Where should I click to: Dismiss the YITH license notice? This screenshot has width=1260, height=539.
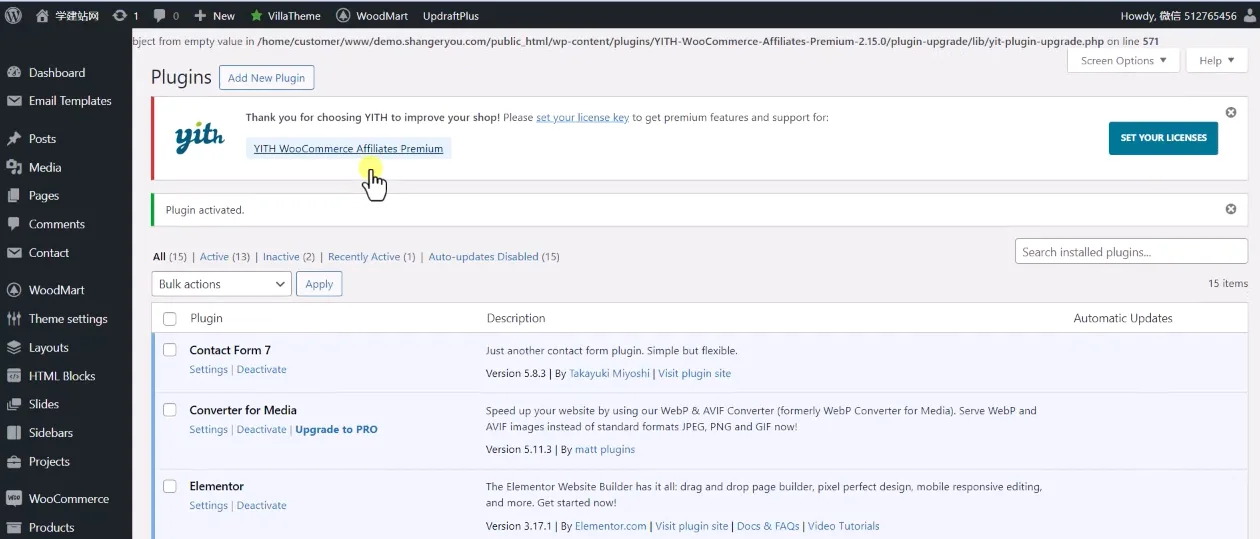[1231, 112]
